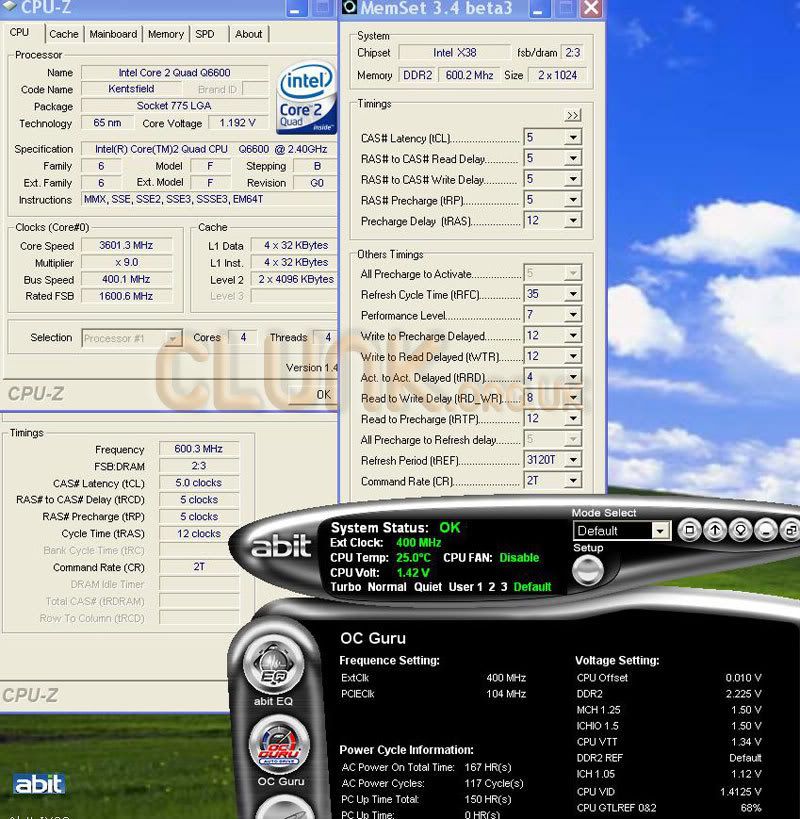
Task: Click the Code Name value 'Kentsfield'
Action: coord(131,89)
